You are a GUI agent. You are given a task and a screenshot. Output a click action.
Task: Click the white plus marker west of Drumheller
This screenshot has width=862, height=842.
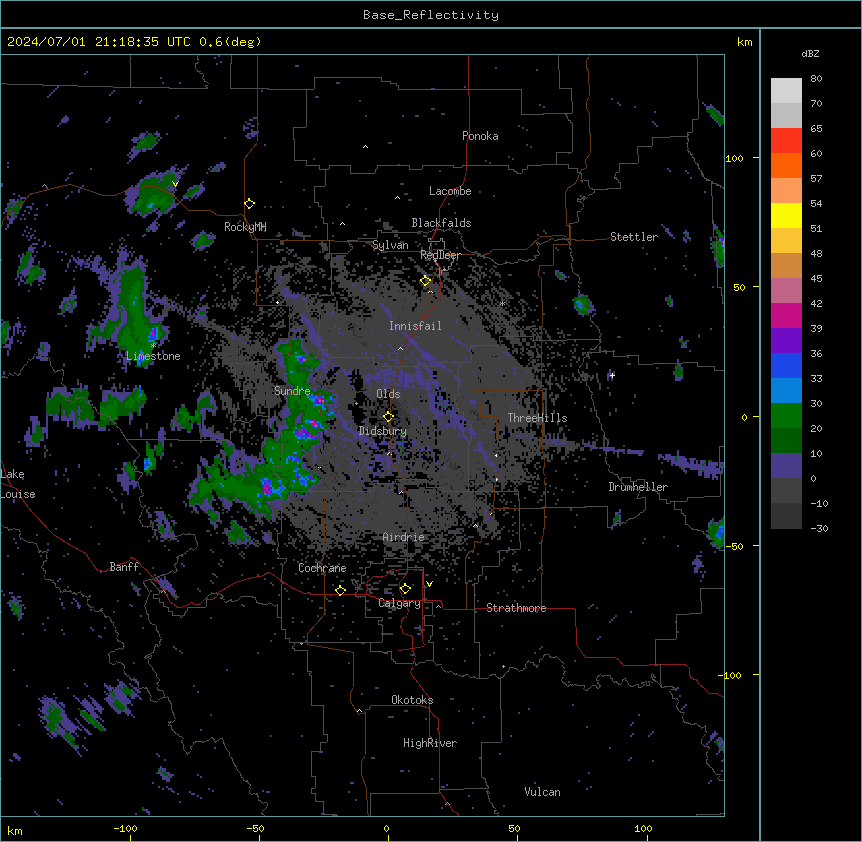pos(612,375)
